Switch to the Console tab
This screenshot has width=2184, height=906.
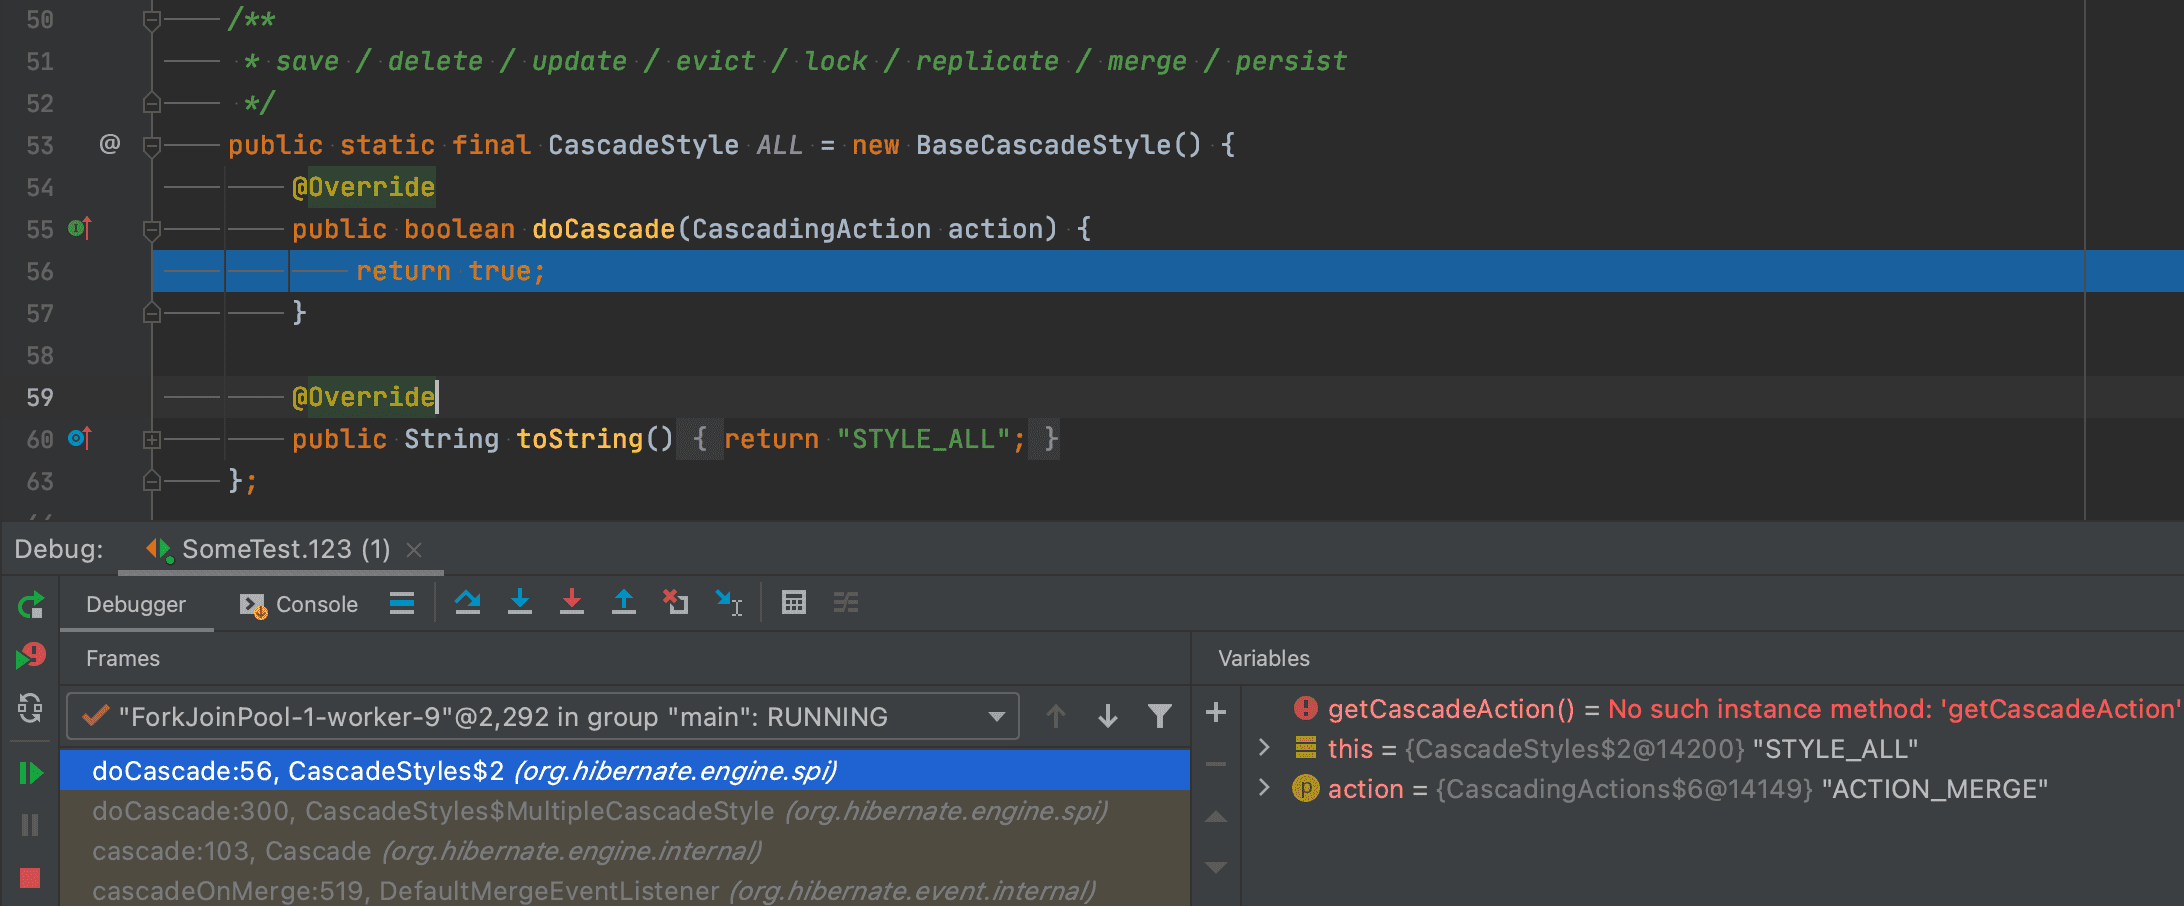click(299, 604)
